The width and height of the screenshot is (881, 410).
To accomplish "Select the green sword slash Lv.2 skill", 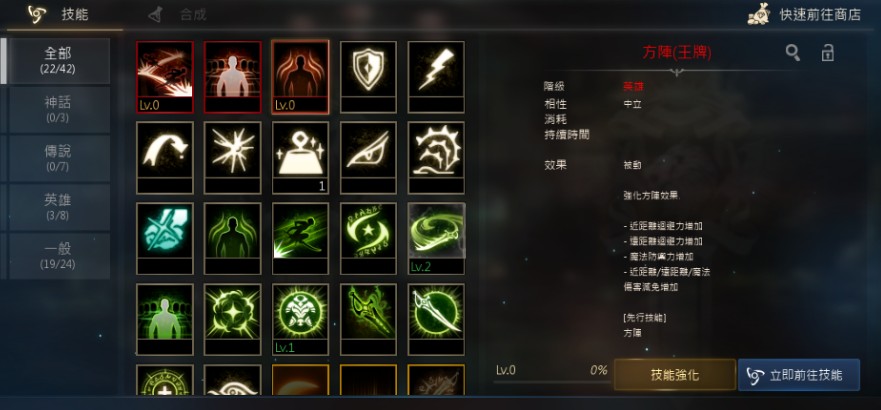I will 436,239.
